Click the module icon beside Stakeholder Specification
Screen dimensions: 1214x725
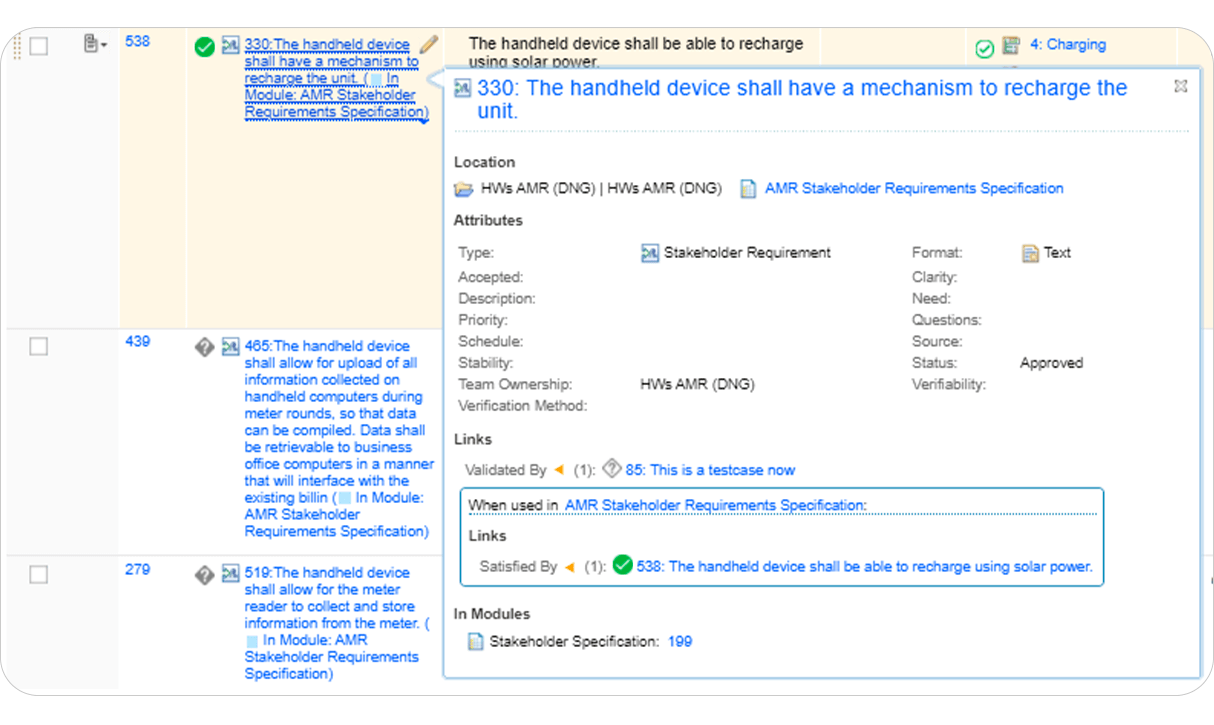click(x=476, y=641)
